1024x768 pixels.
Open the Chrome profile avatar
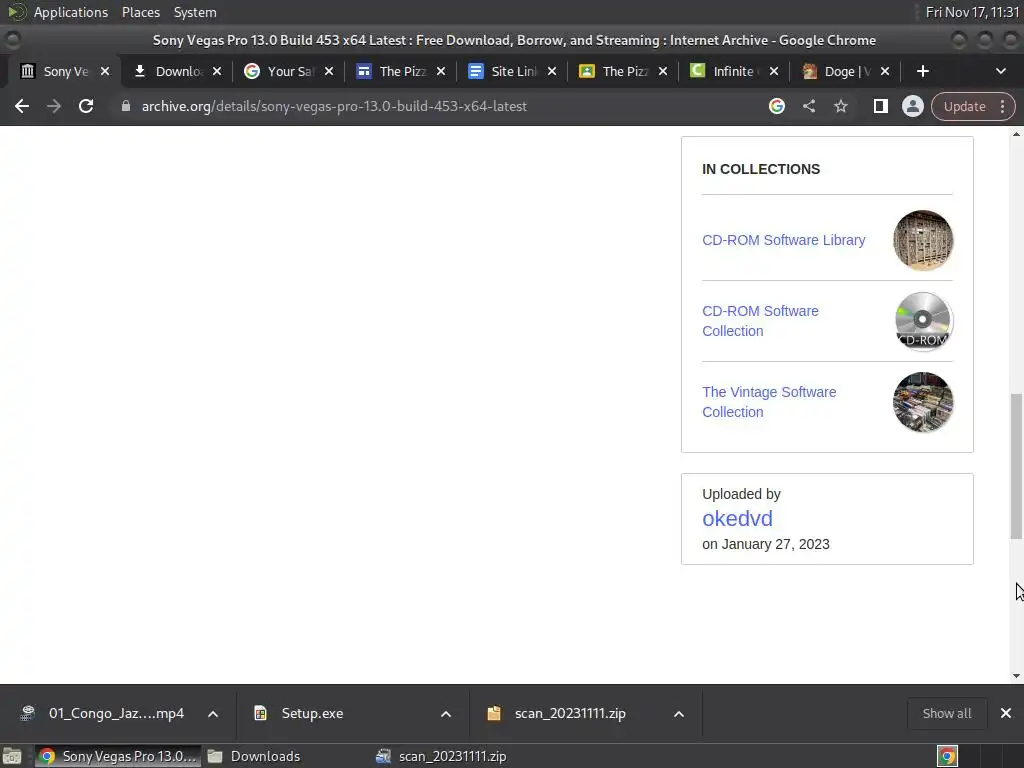pos(912,106)
